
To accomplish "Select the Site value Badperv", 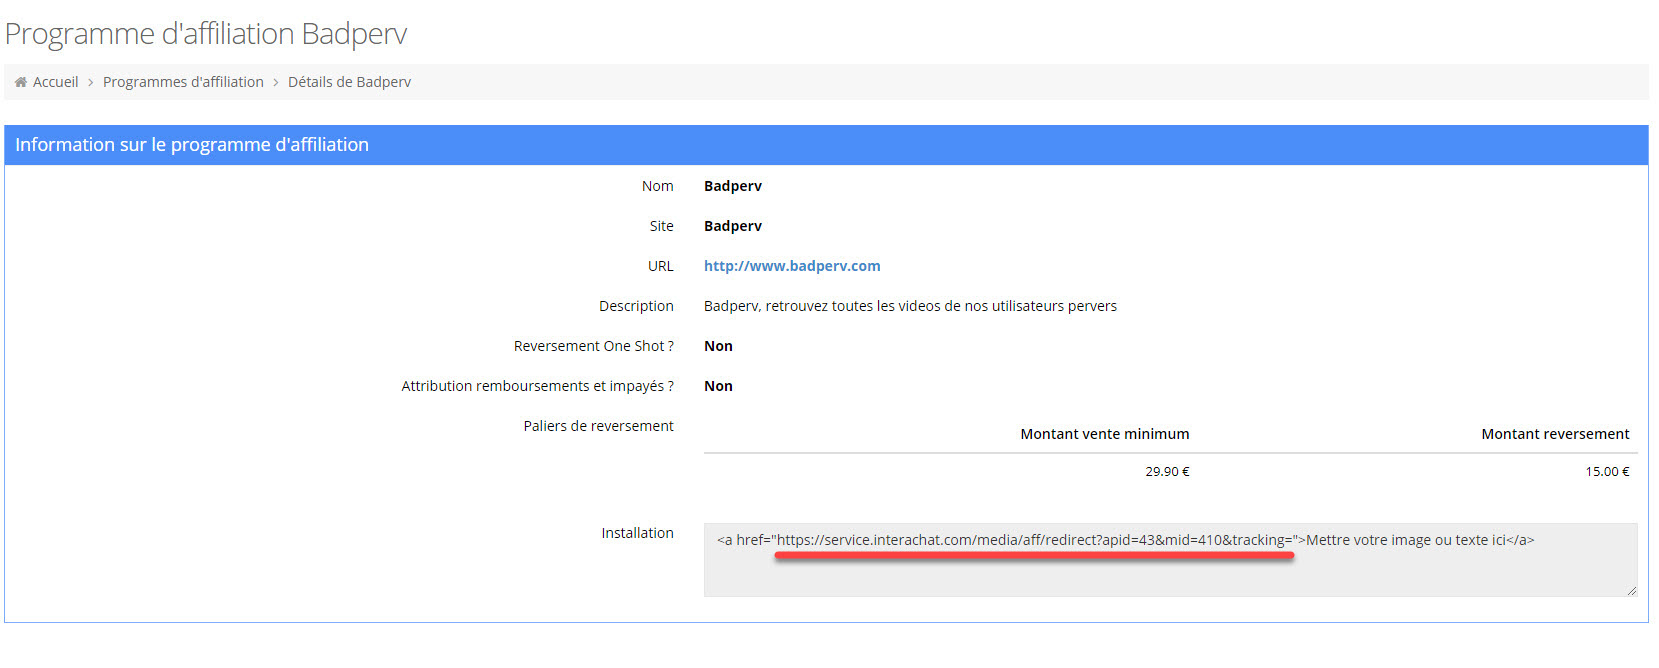I will click(x=733, y=226).
